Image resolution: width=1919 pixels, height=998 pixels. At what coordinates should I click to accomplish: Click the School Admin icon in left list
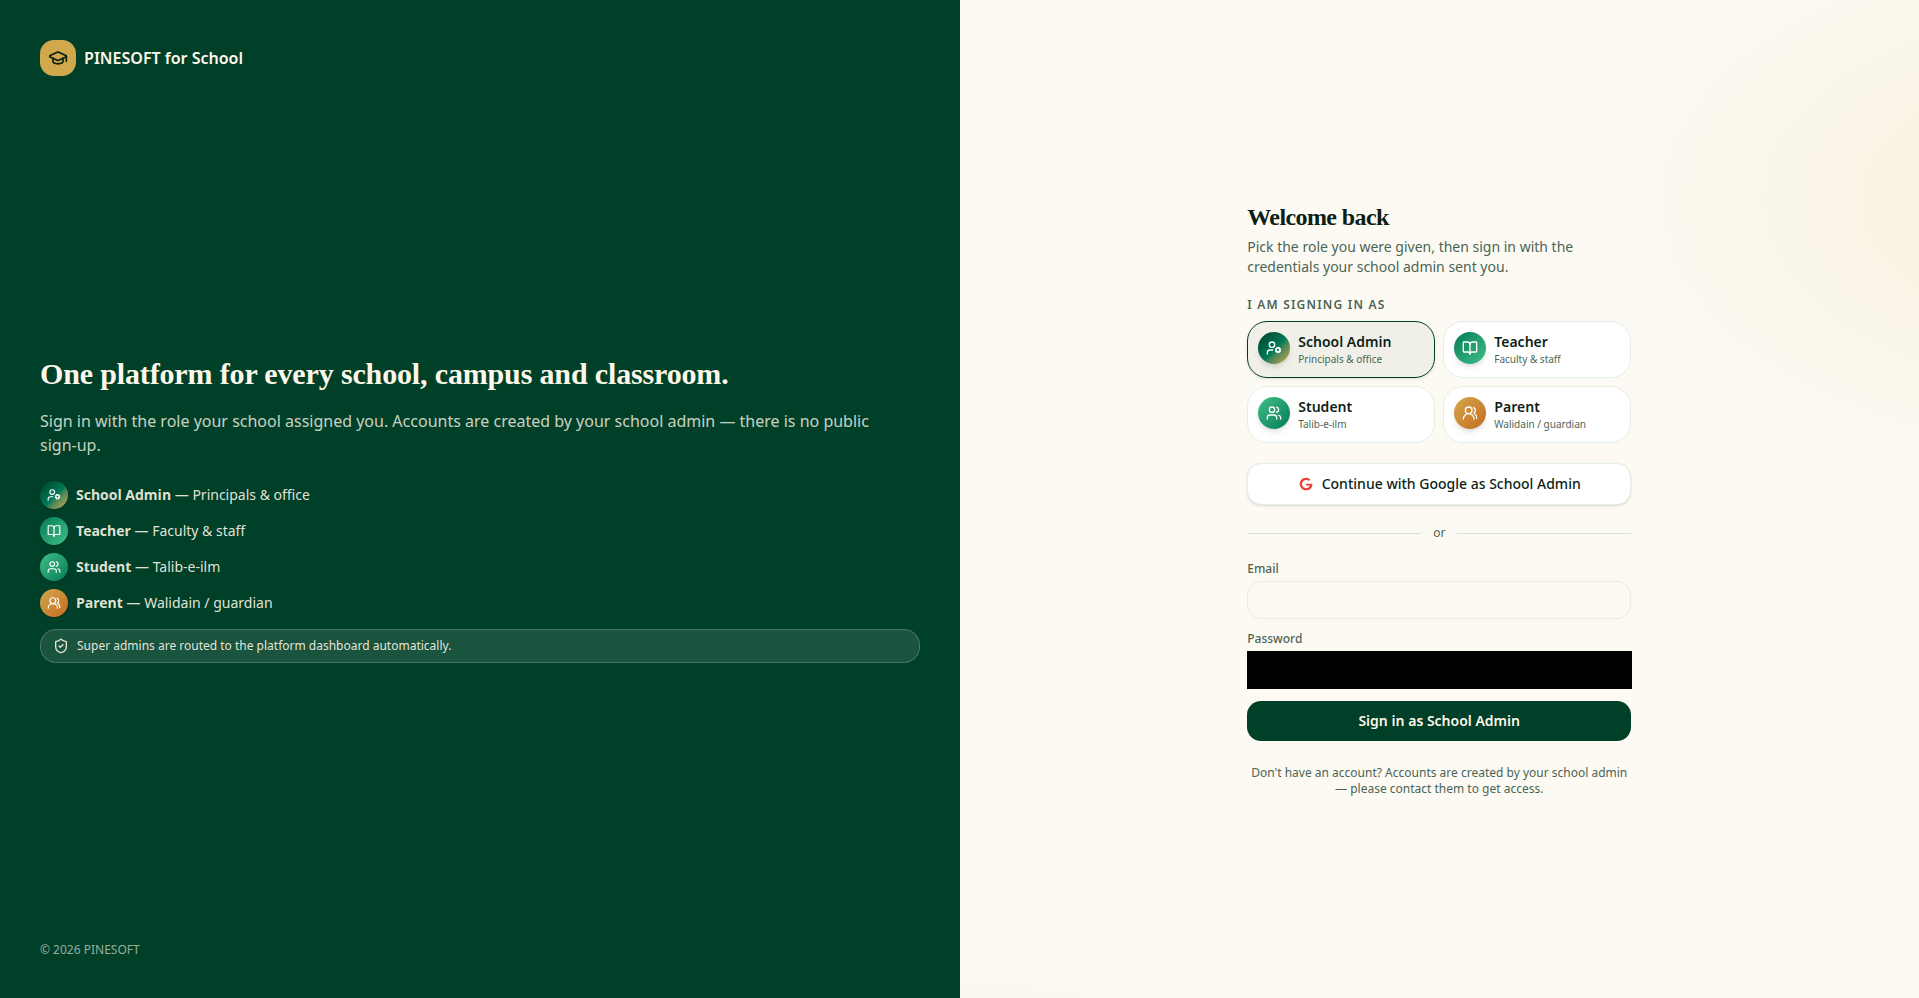pos(54,495)
